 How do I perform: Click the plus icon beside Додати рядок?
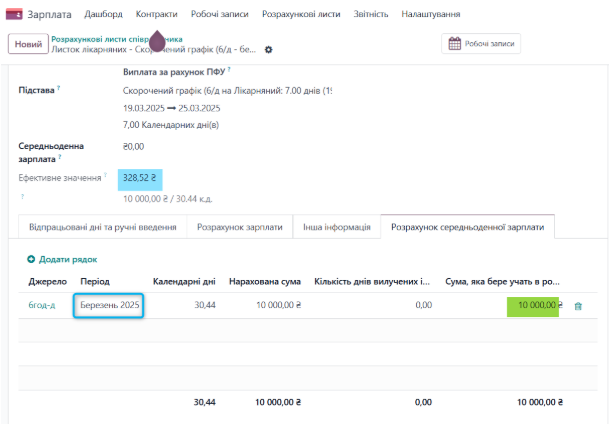click(31, 259)
